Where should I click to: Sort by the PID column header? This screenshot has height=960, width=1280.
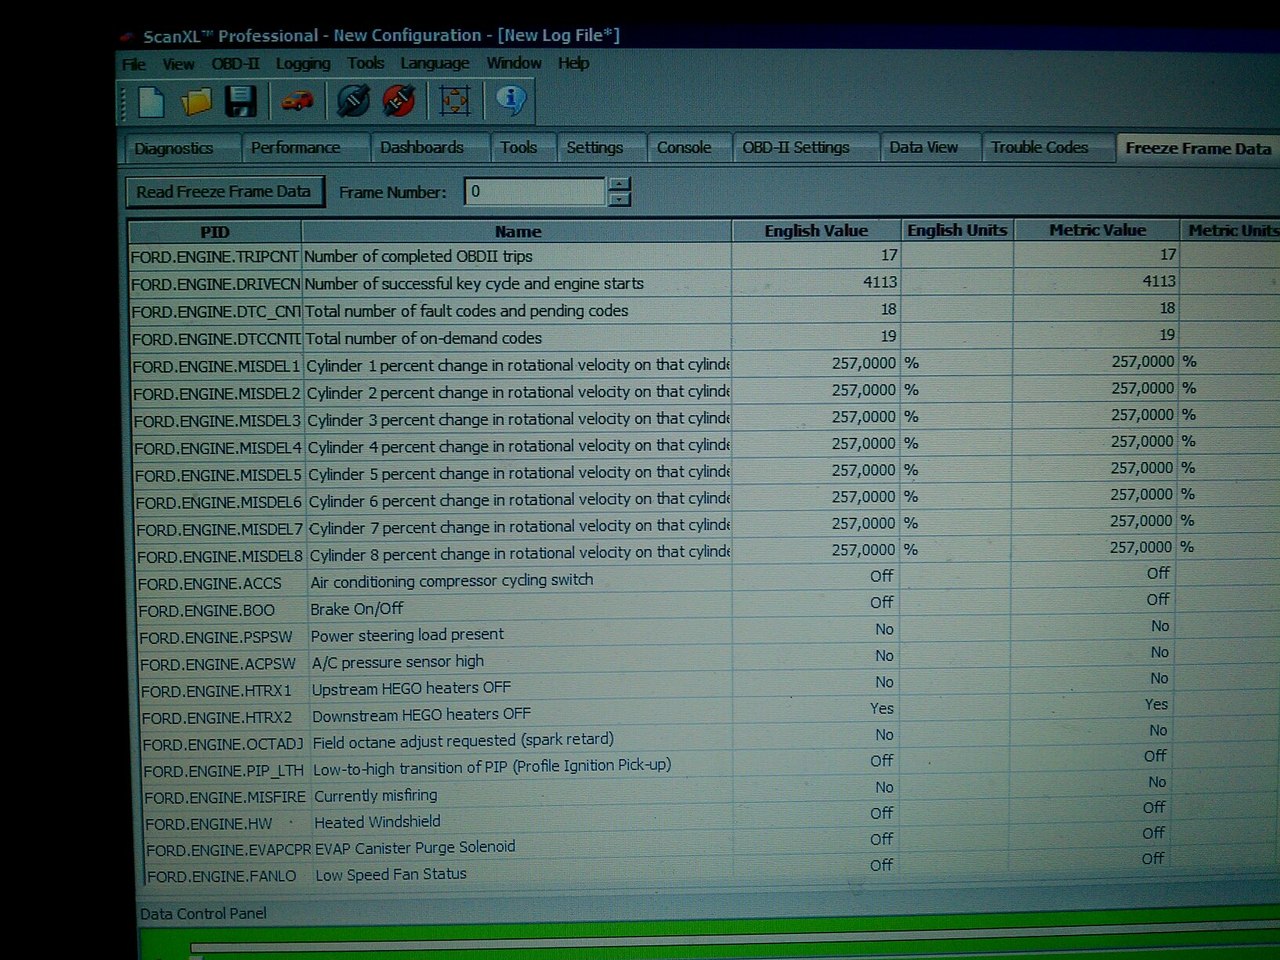point(215,232)
